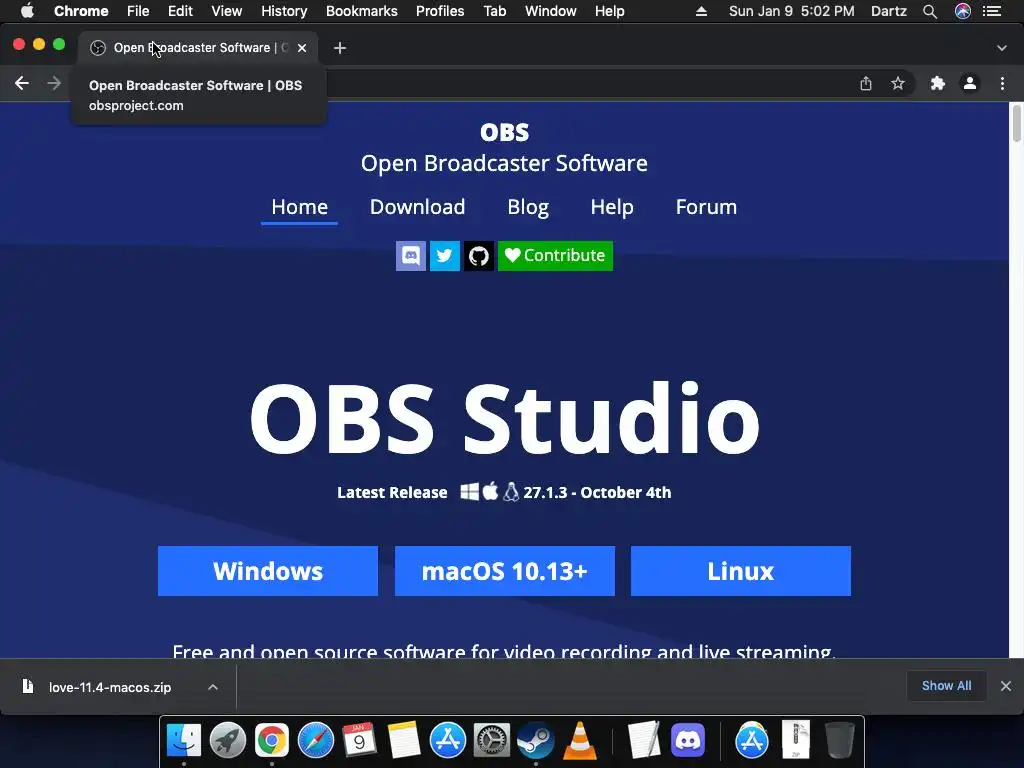Open the OBS Twitter icon link
This screenshot has height=768, width=1024.
click(x=445, y=255)
